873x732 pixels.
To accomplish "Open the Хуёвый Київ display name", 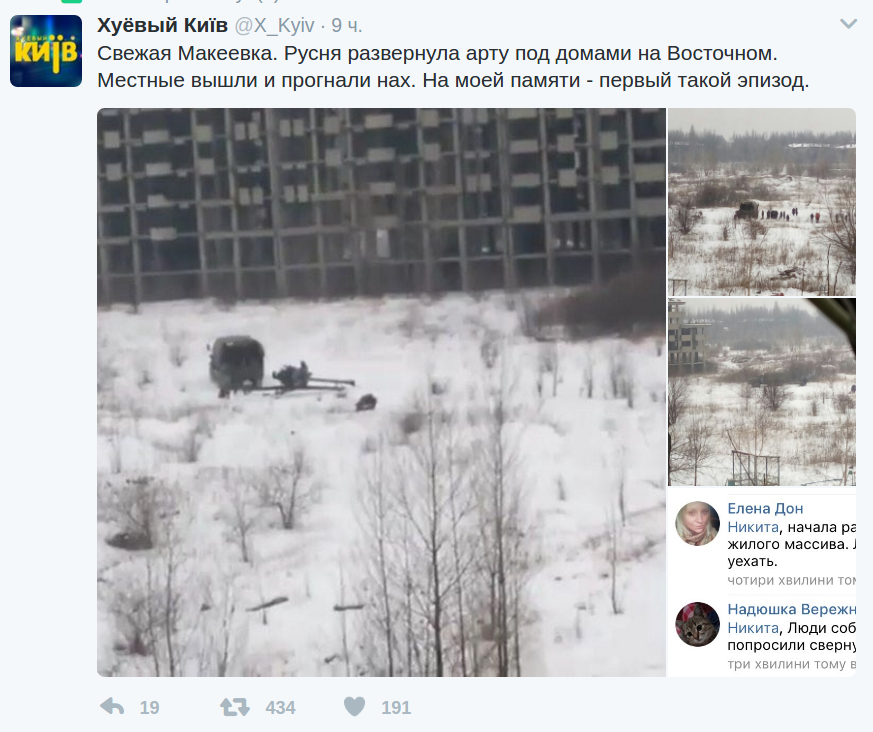I will [x=163, y=25].
